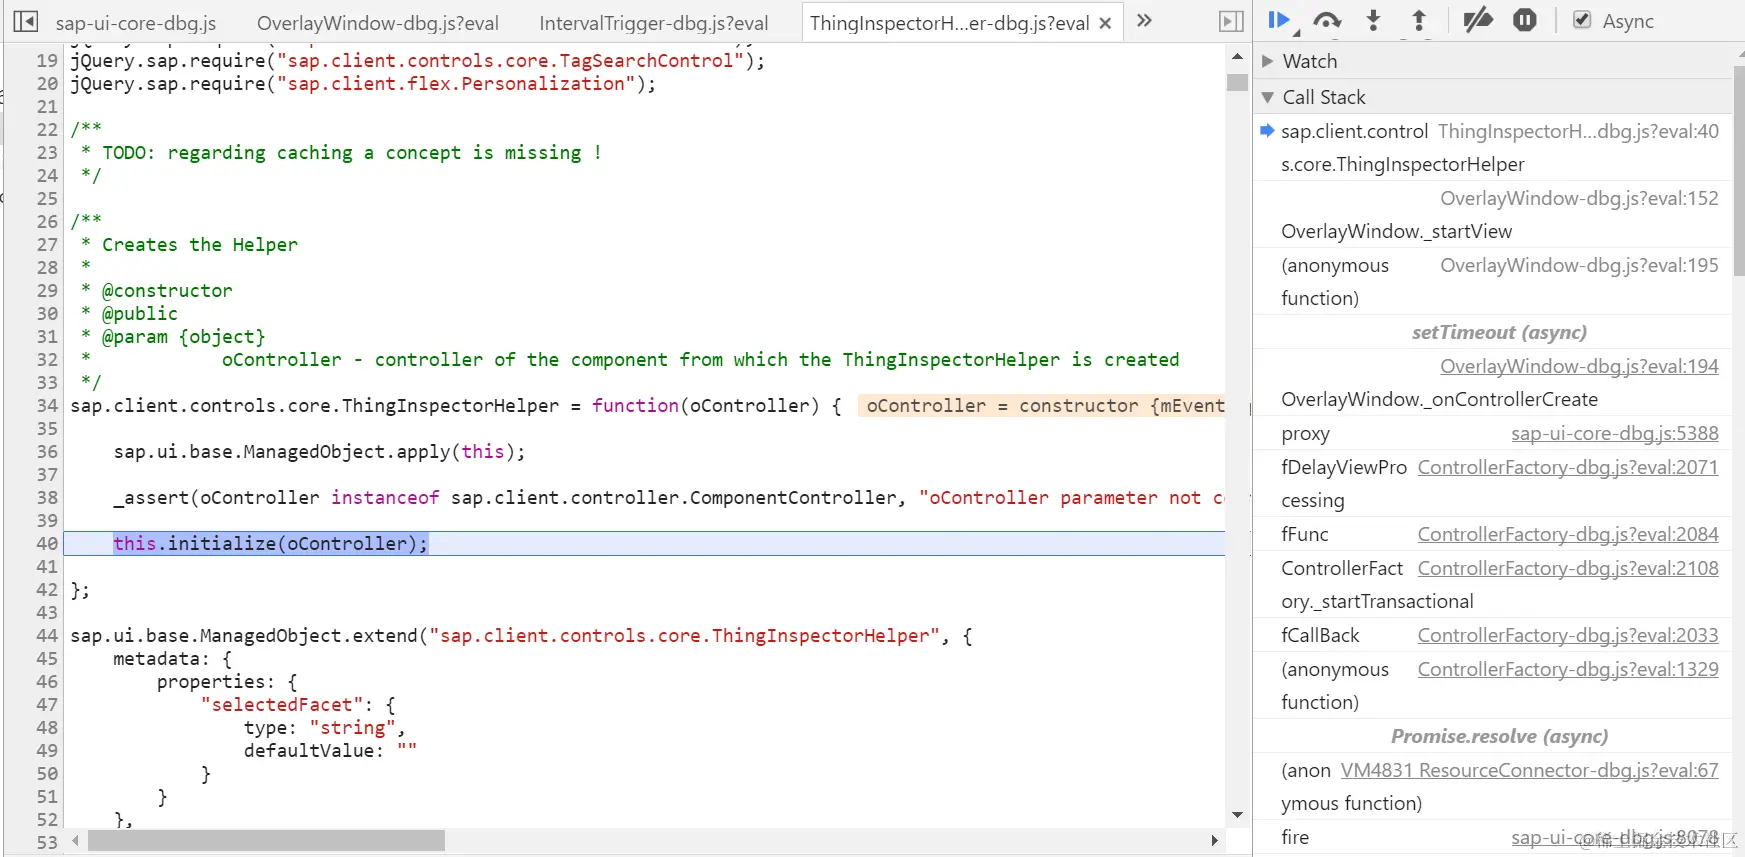This screenshot has height=857, width=1745.
Task: Click horizontal scroll left arrow
Action: tap(75, 841)
